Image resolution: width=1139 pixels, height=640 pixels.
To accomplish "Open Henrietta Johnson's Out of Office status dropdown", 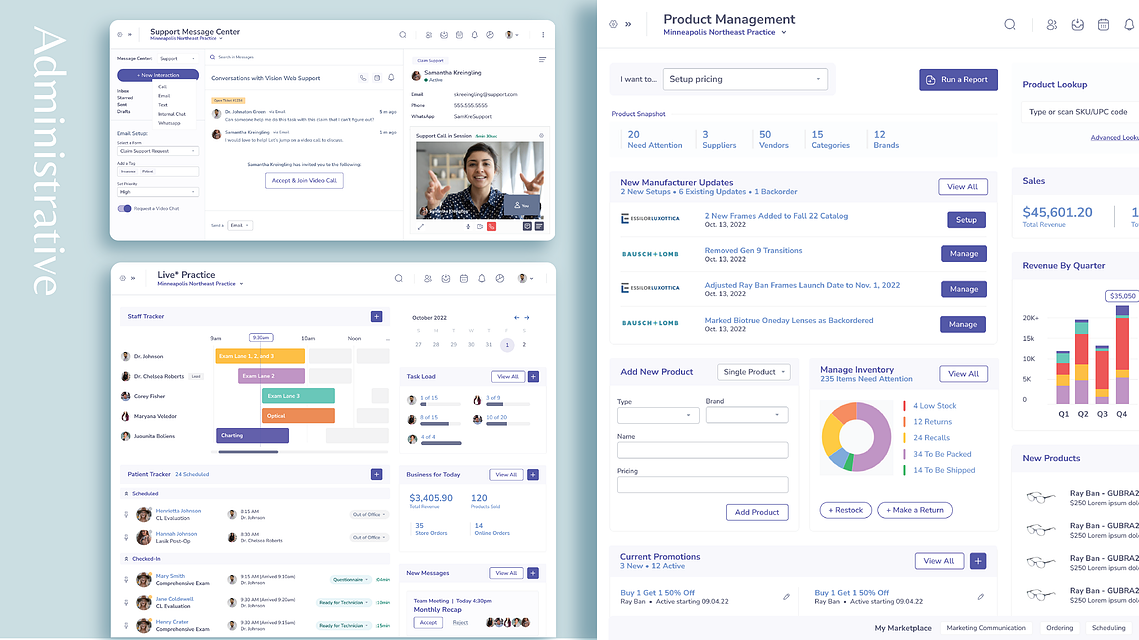I will tap(370, 514).
